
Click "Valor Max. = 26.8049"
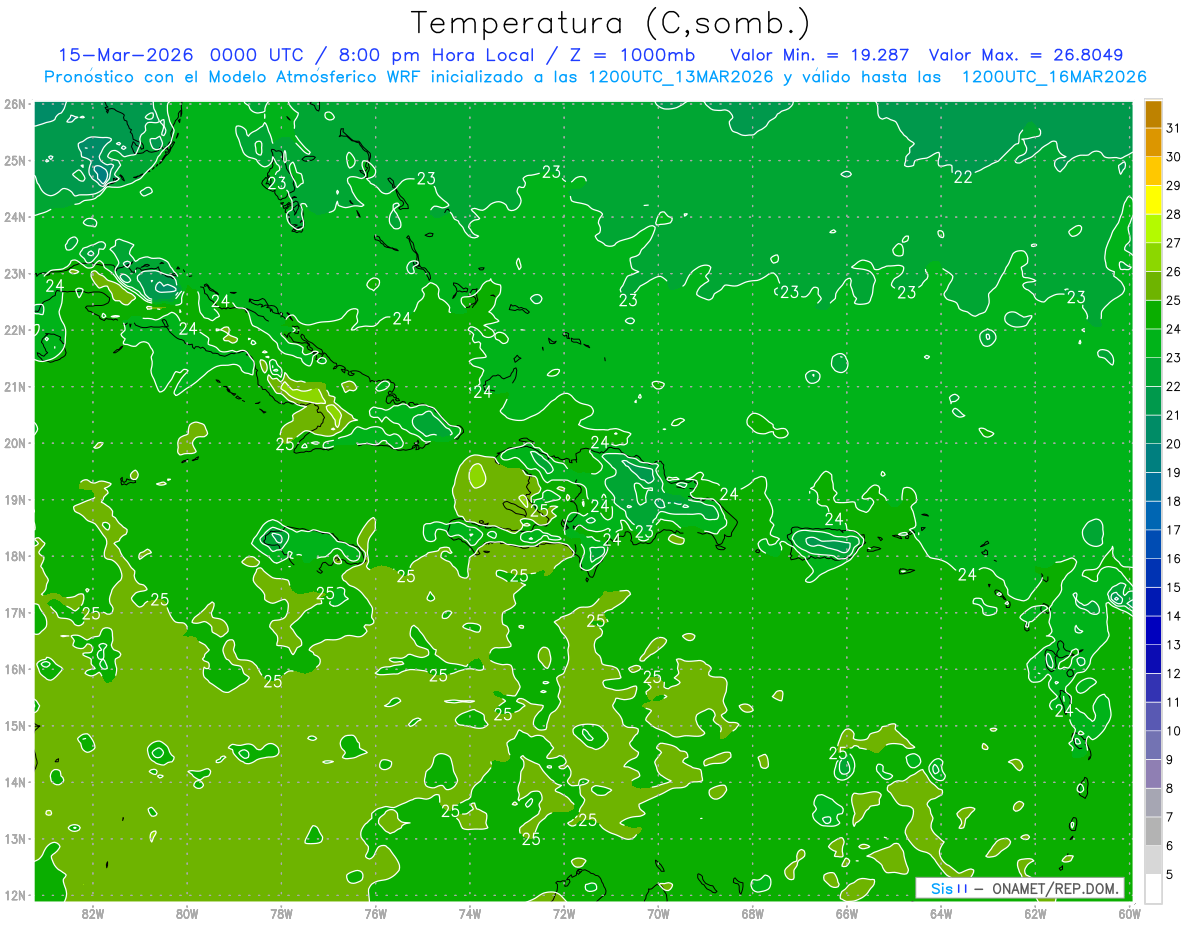point(1027,55)
